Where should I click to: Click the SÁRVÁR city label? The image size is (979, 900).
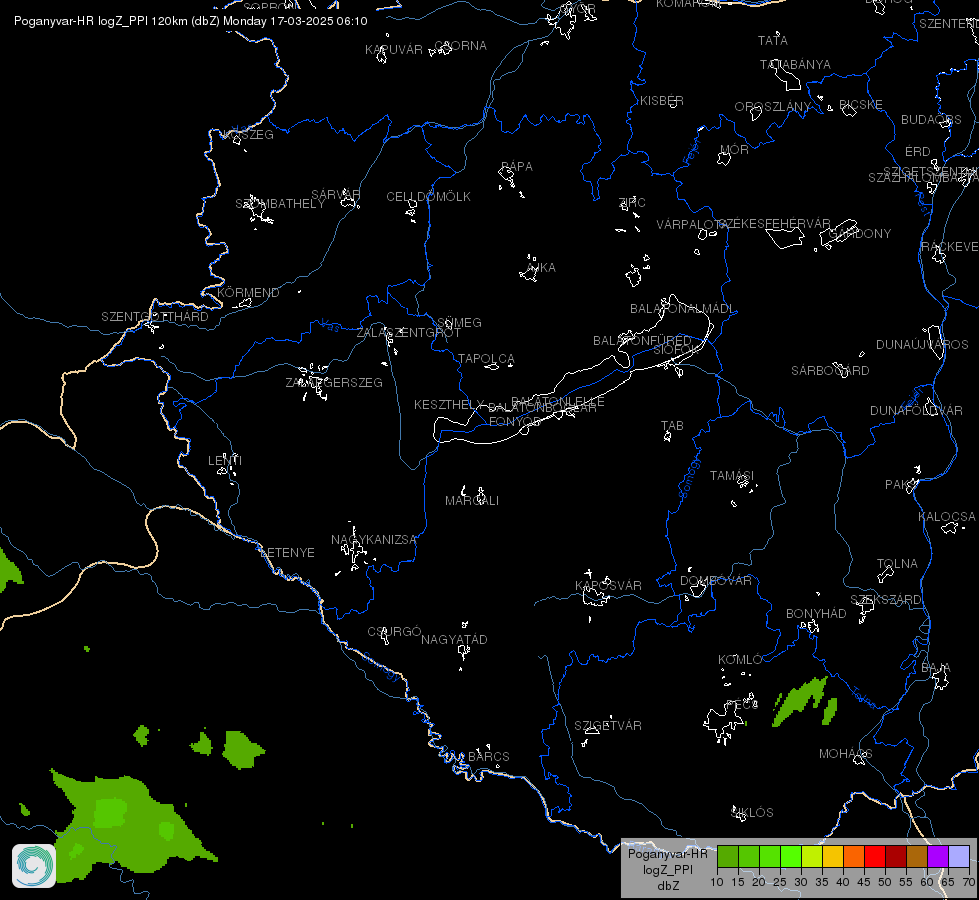click(335, 194)
